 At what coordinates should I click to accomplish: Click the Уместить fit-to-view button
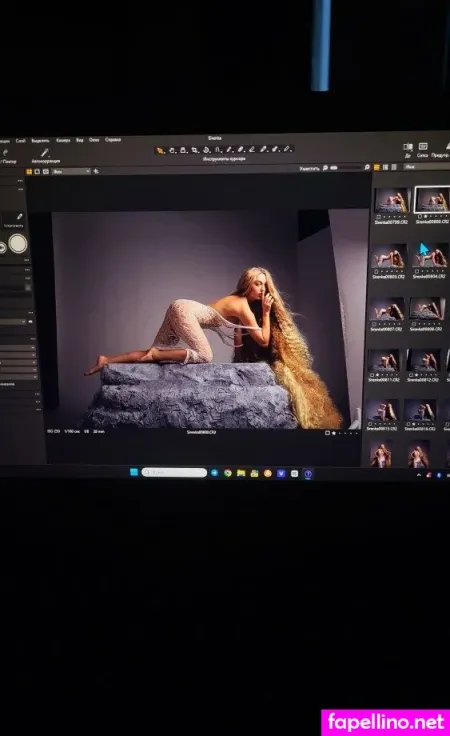(310, 168)
